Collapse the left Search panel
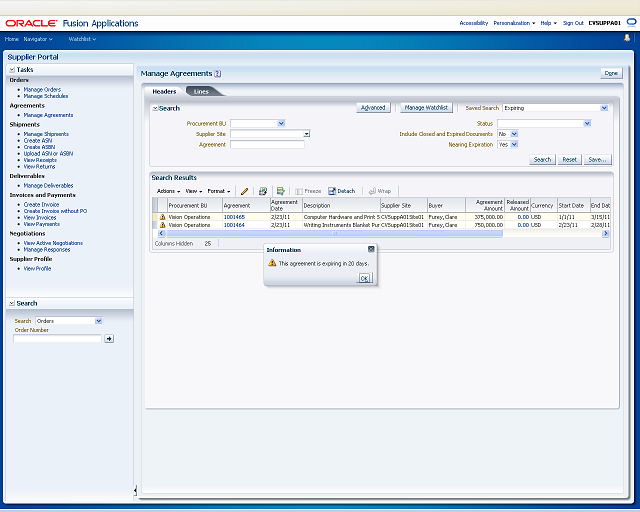This screenshot has width=640, height=512. coord(12,303)
